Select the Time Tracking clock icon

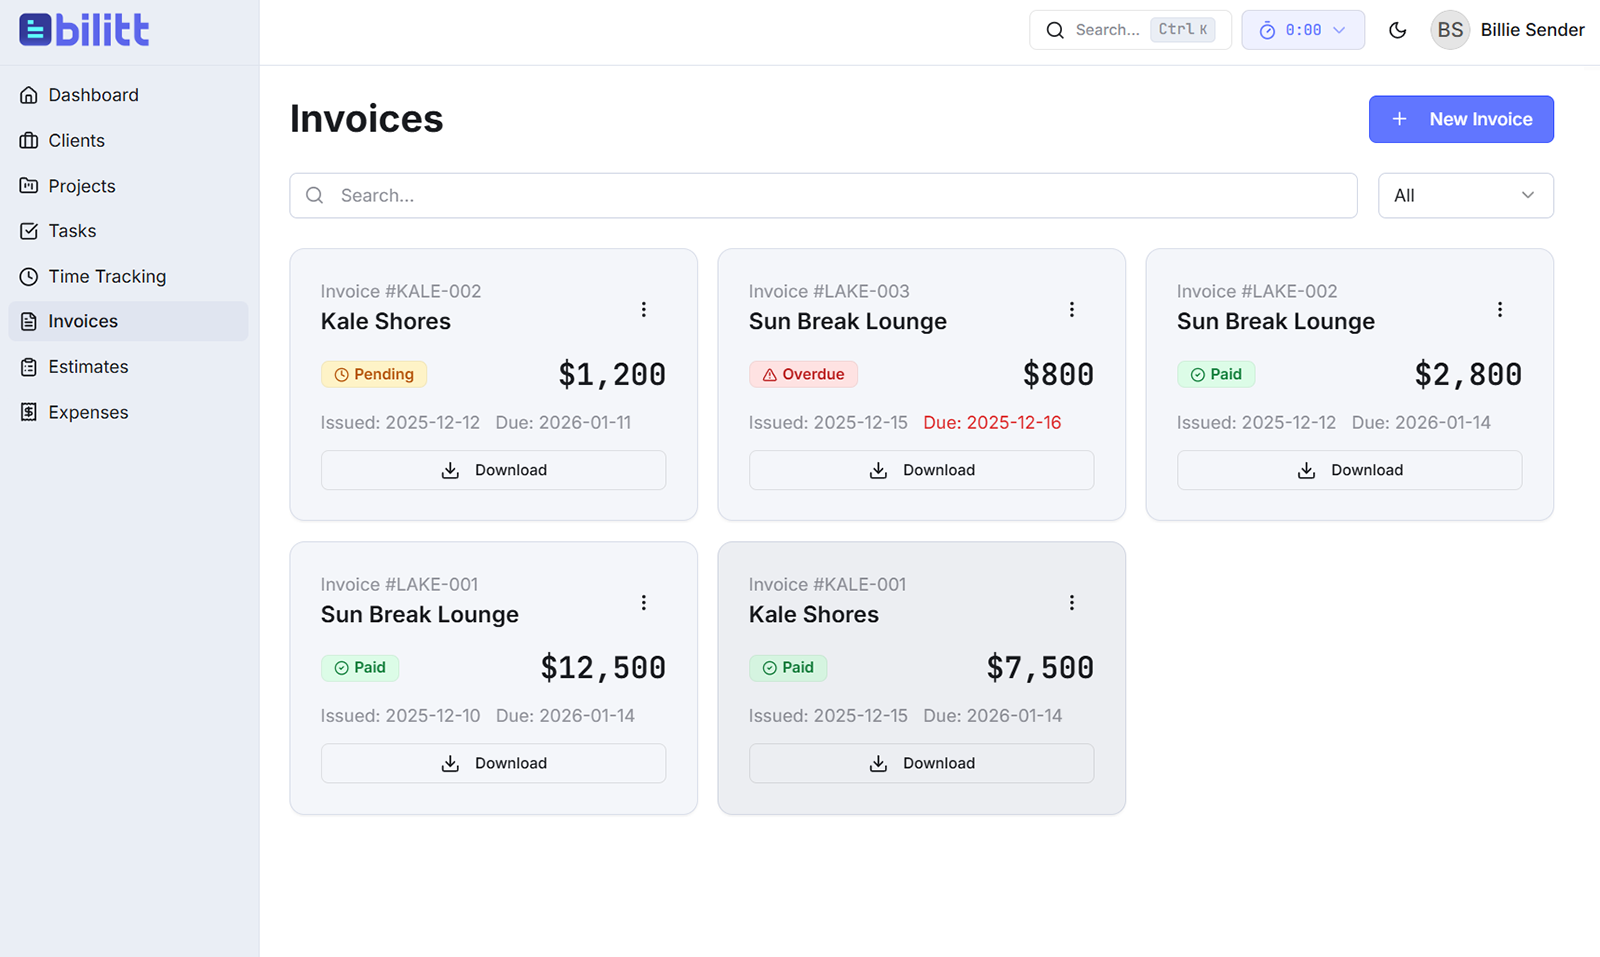tap(29, 276)
